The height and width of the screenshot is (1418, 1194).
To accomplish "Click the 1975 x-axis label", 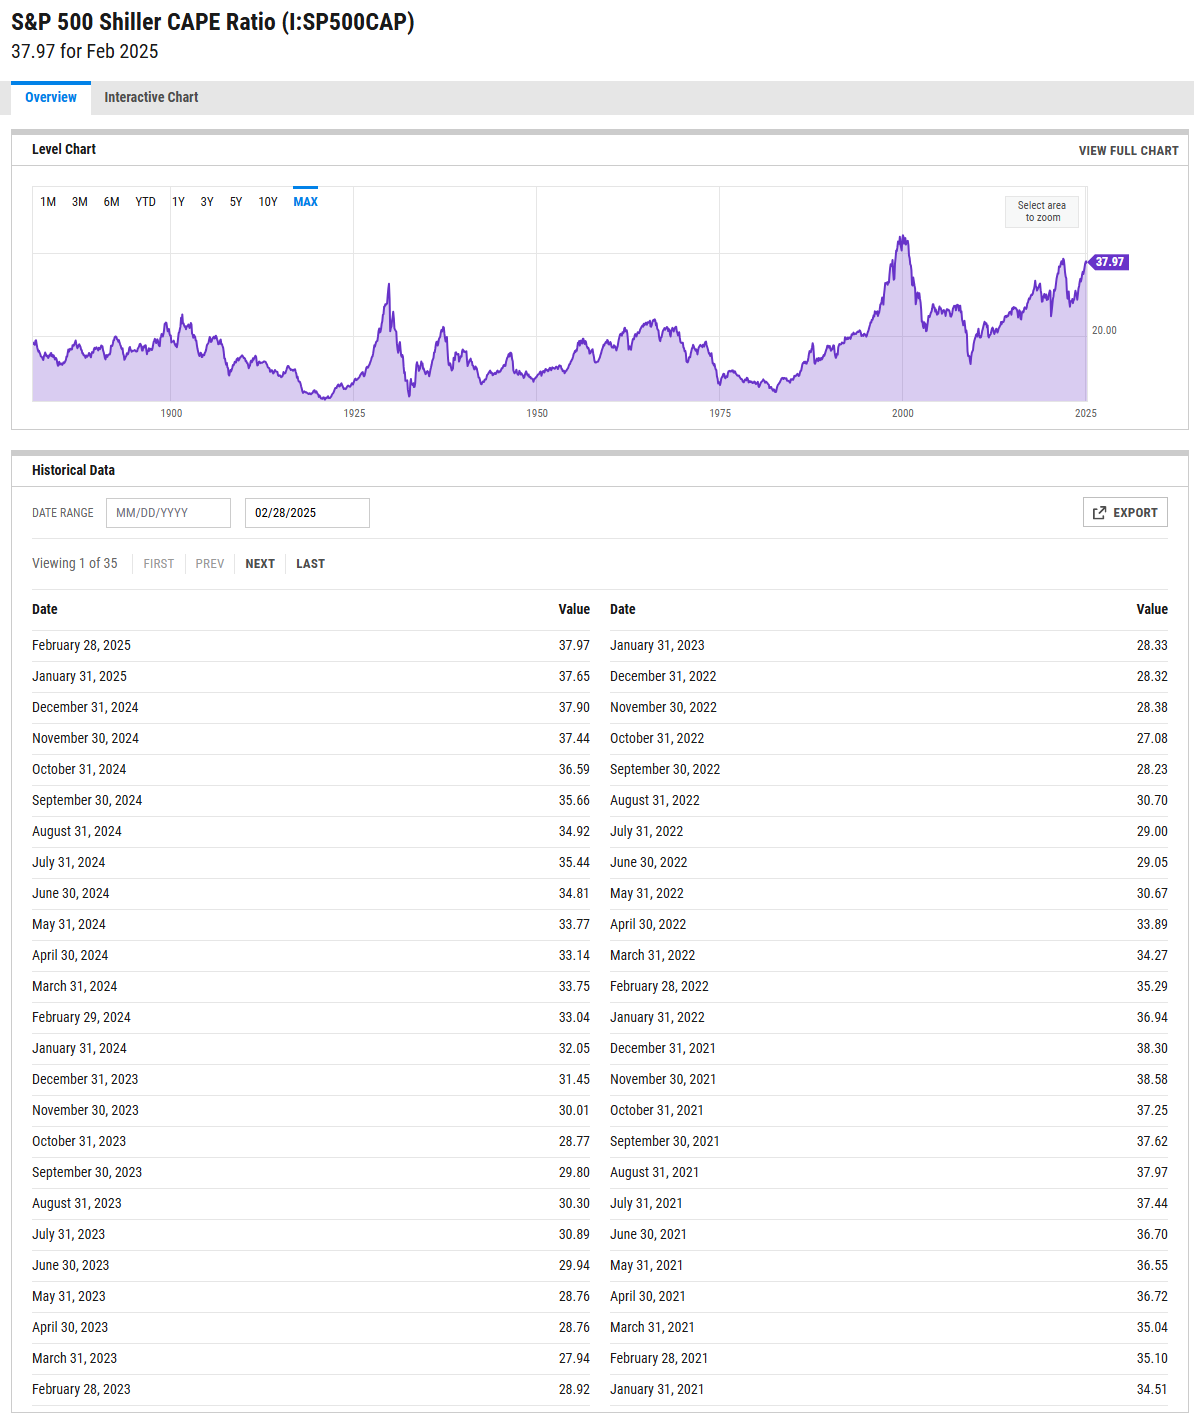I will pyautogui.click(x=720, y=413).
